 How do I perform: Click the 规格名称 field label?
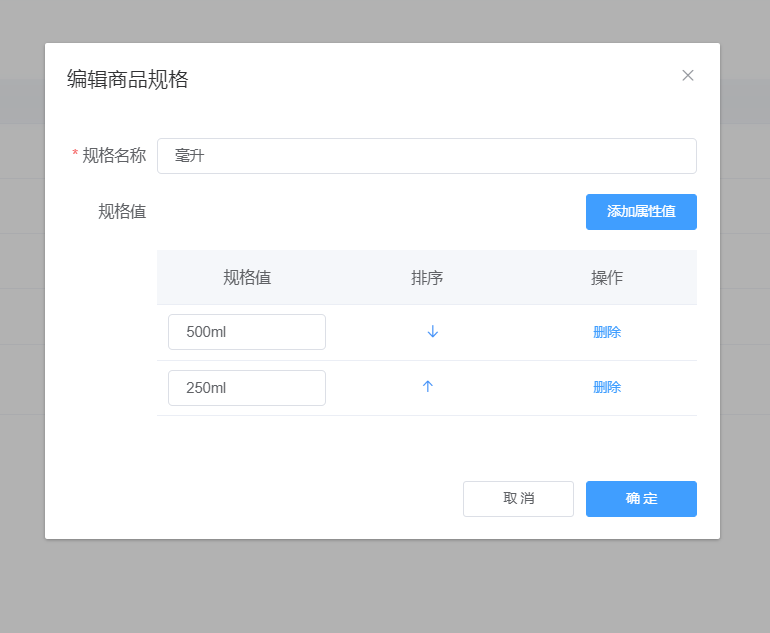click(x=114, y=155)
